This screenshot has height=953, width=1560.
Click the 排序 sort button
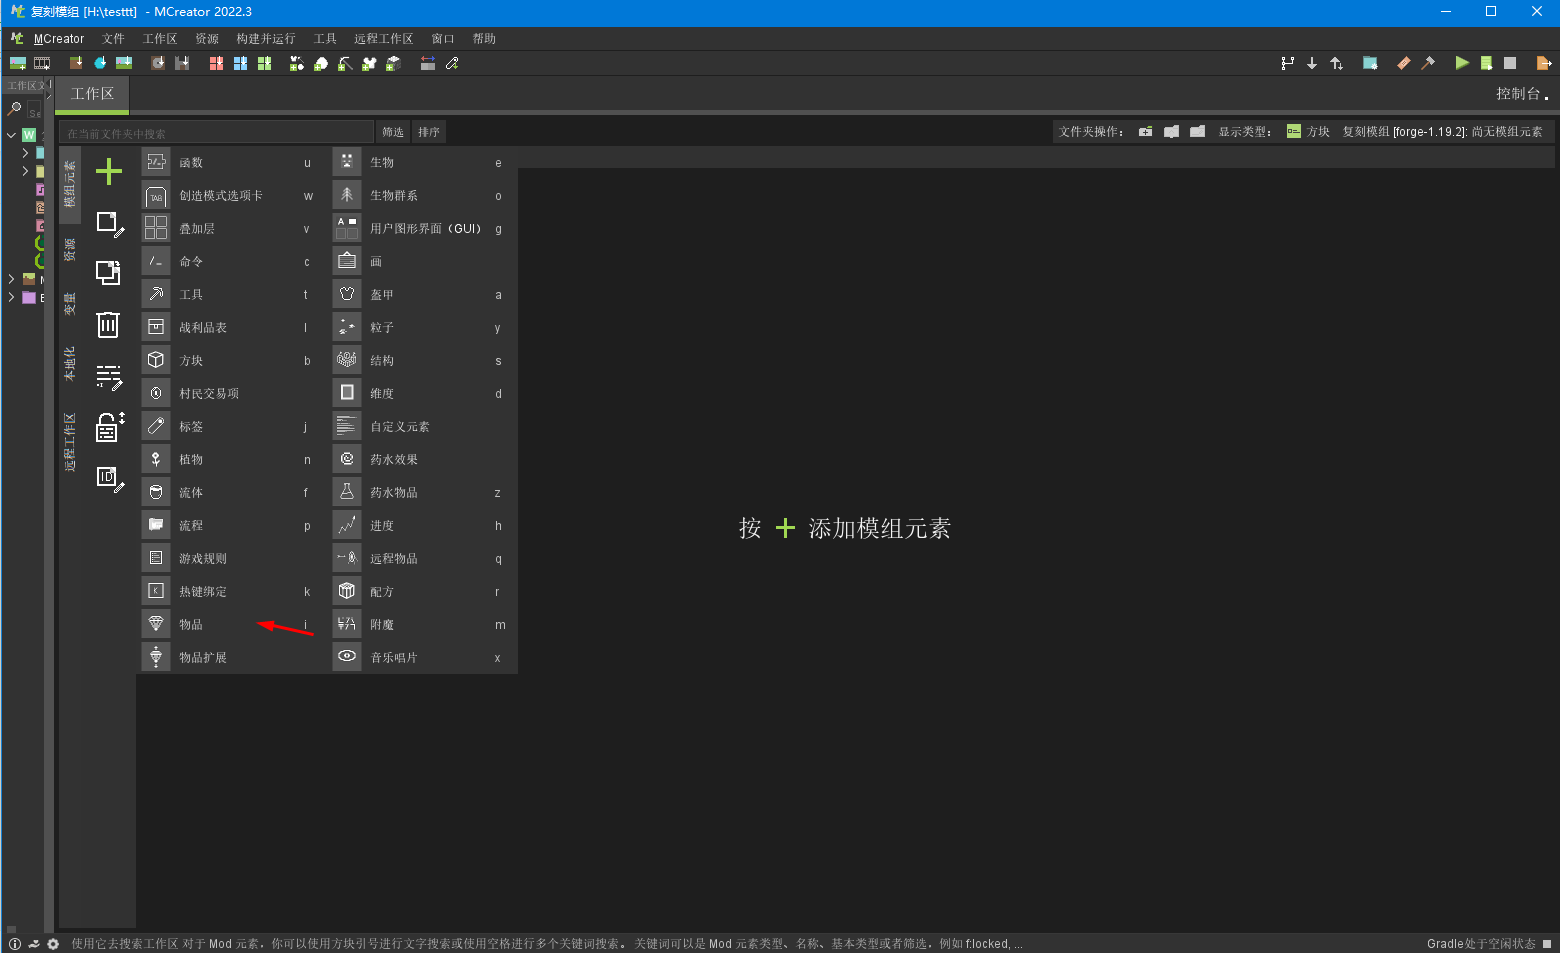(428, 131)
